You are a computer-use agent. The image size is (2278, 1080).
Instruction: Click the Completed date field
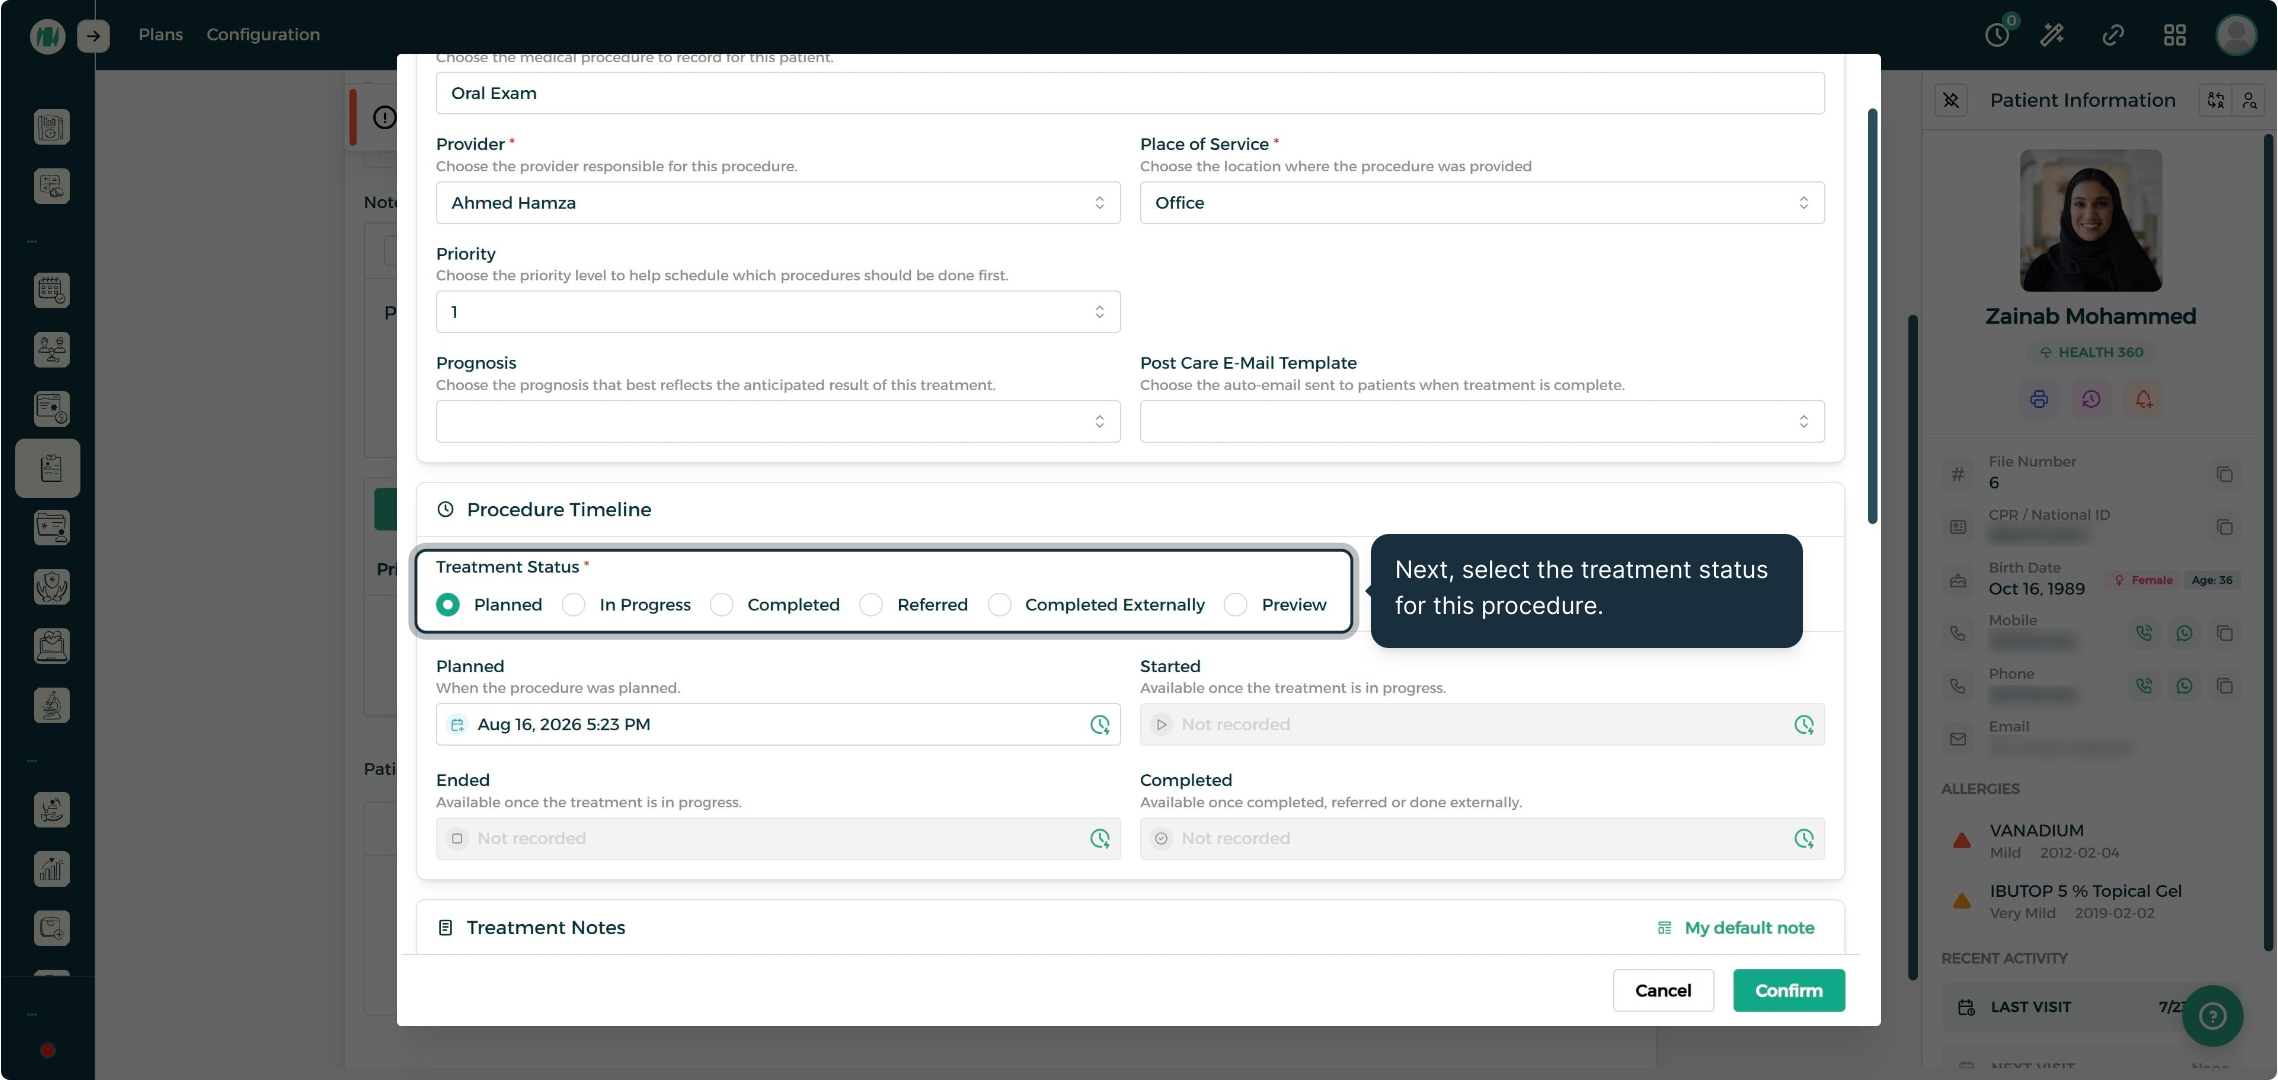tap(1482, 839)
